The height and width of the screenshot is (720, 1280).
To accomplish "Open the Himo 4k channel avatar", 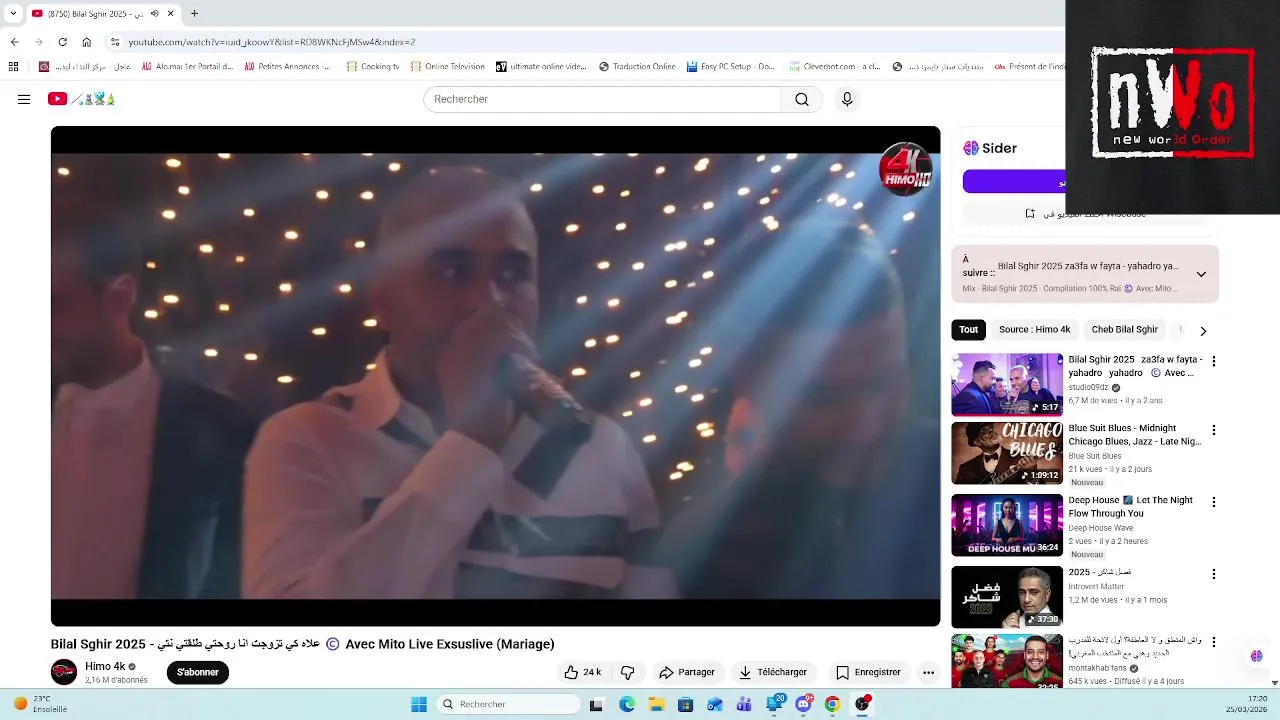I will pyautogui.click(x=64, y=672).
